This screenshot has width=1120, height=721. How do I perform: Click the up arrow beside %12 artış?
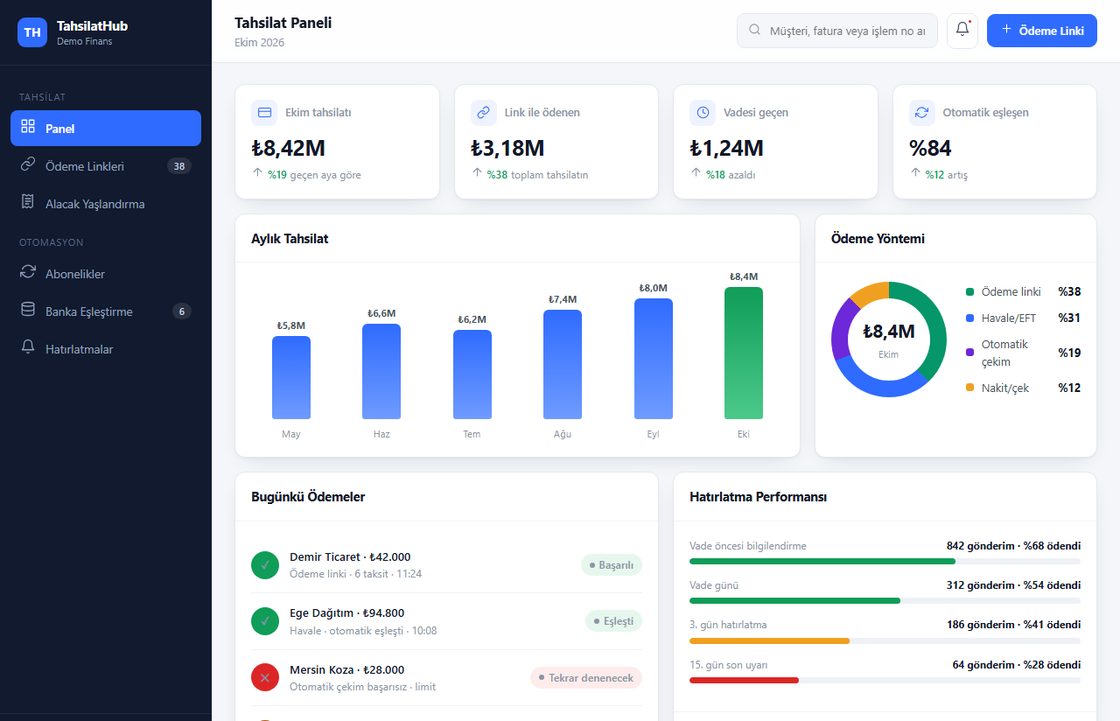(916, 173)
